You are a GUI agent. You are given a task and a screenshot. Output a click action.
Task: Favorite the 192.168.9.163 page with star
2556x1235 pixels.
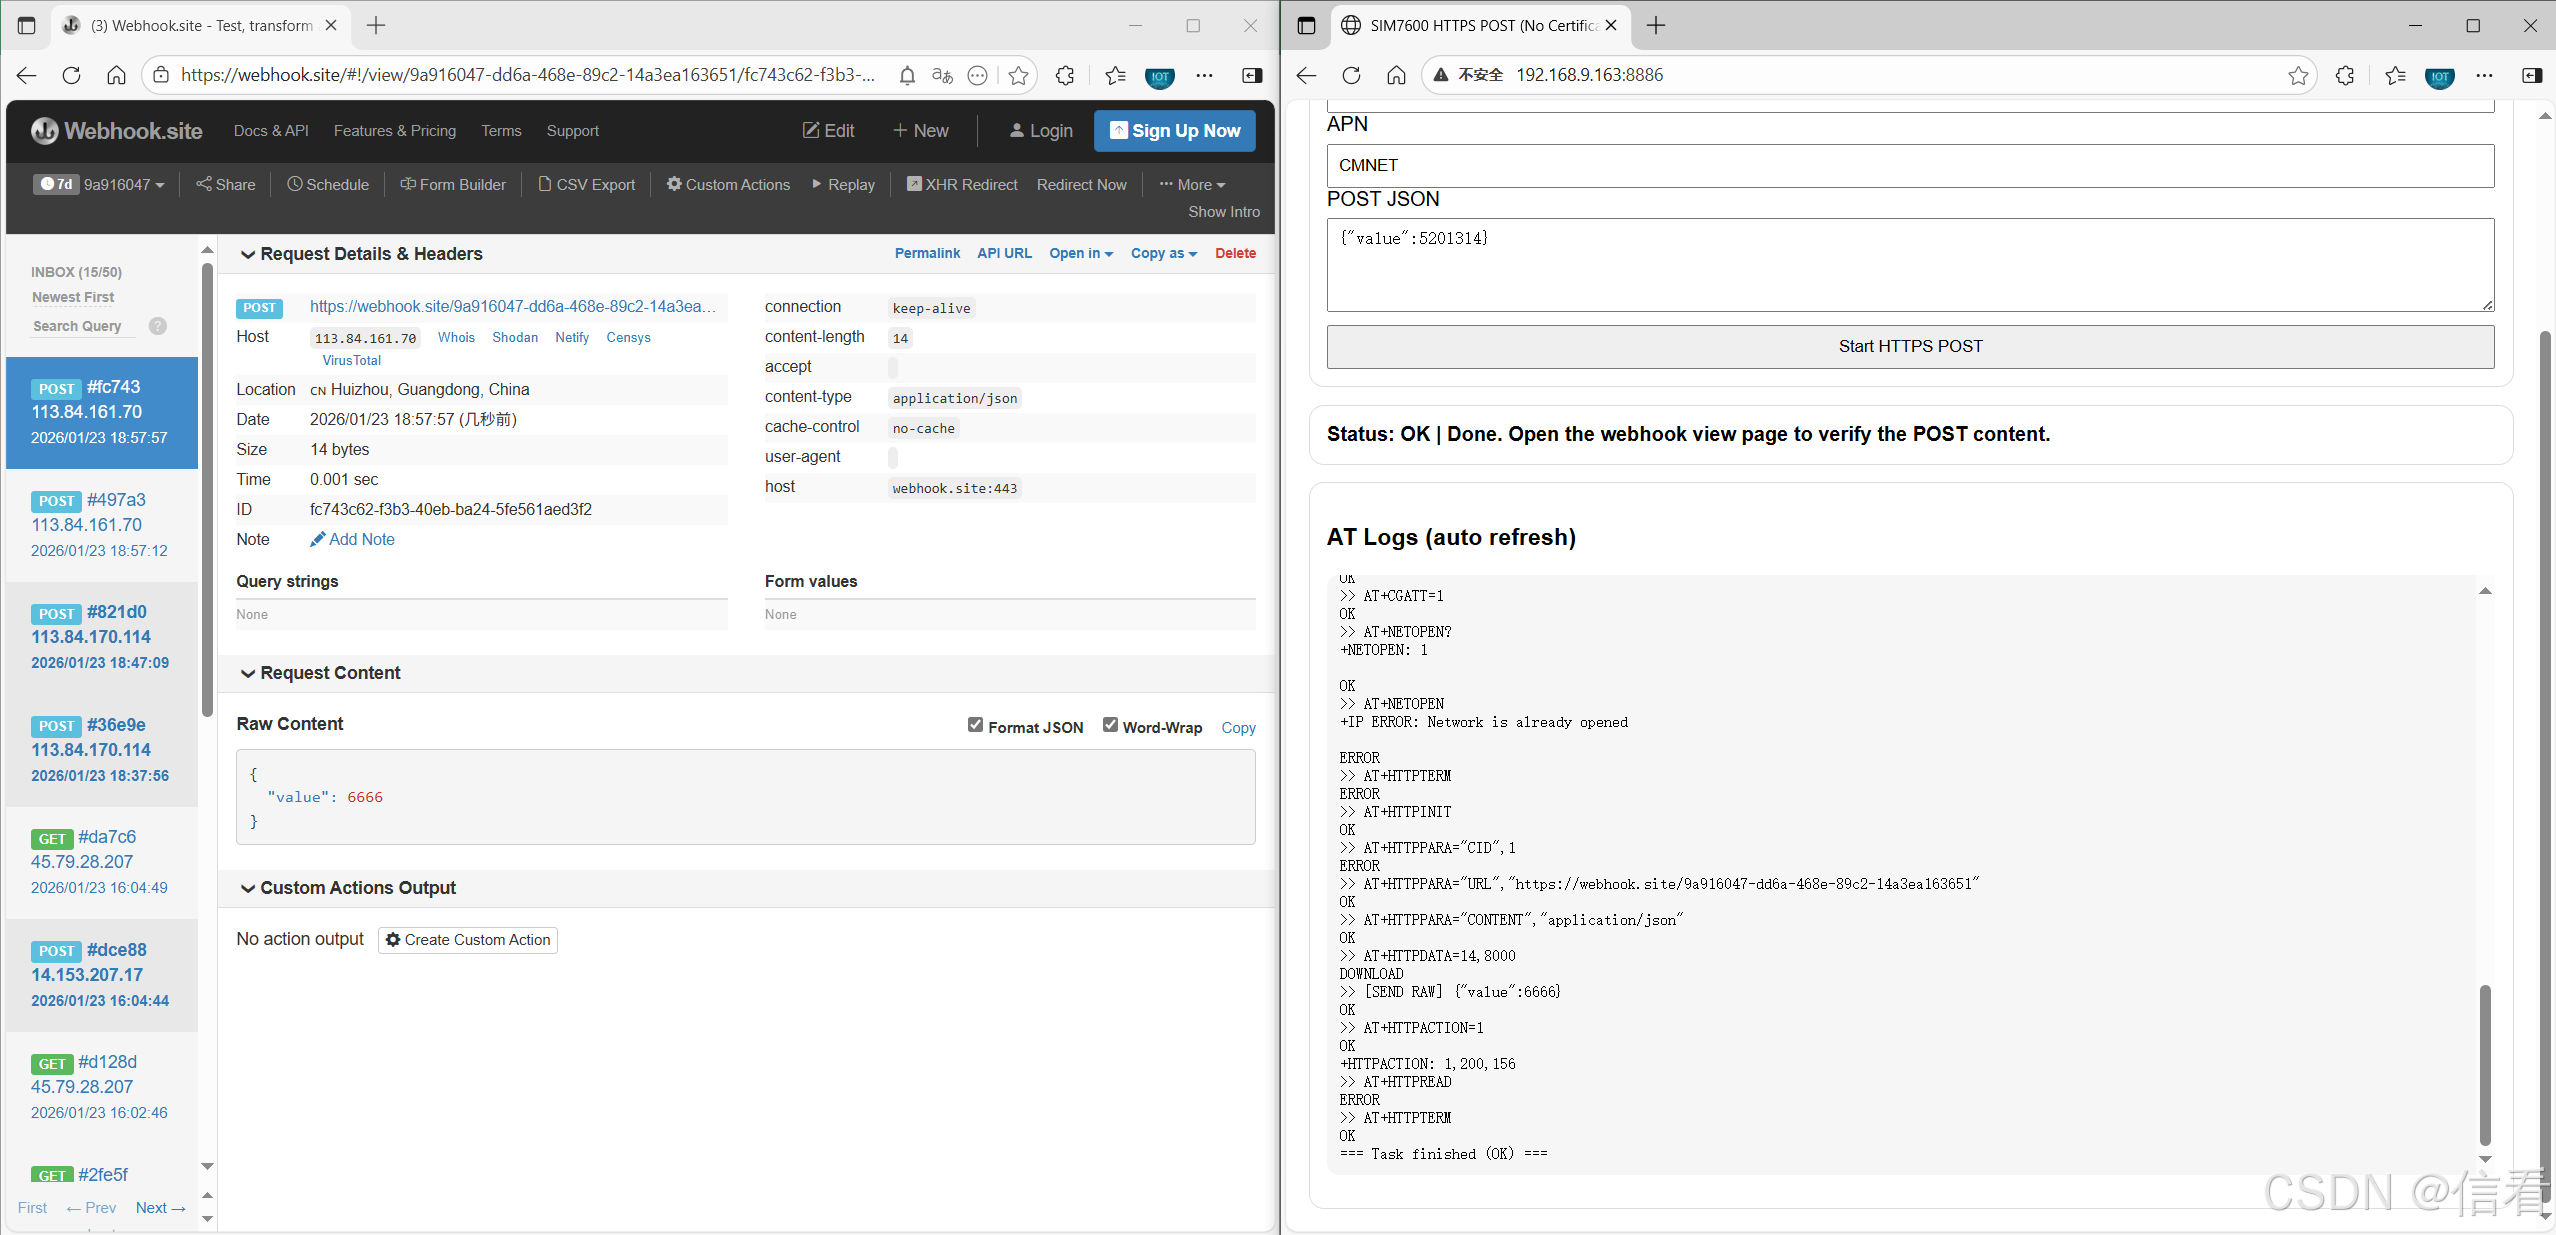2298,75
